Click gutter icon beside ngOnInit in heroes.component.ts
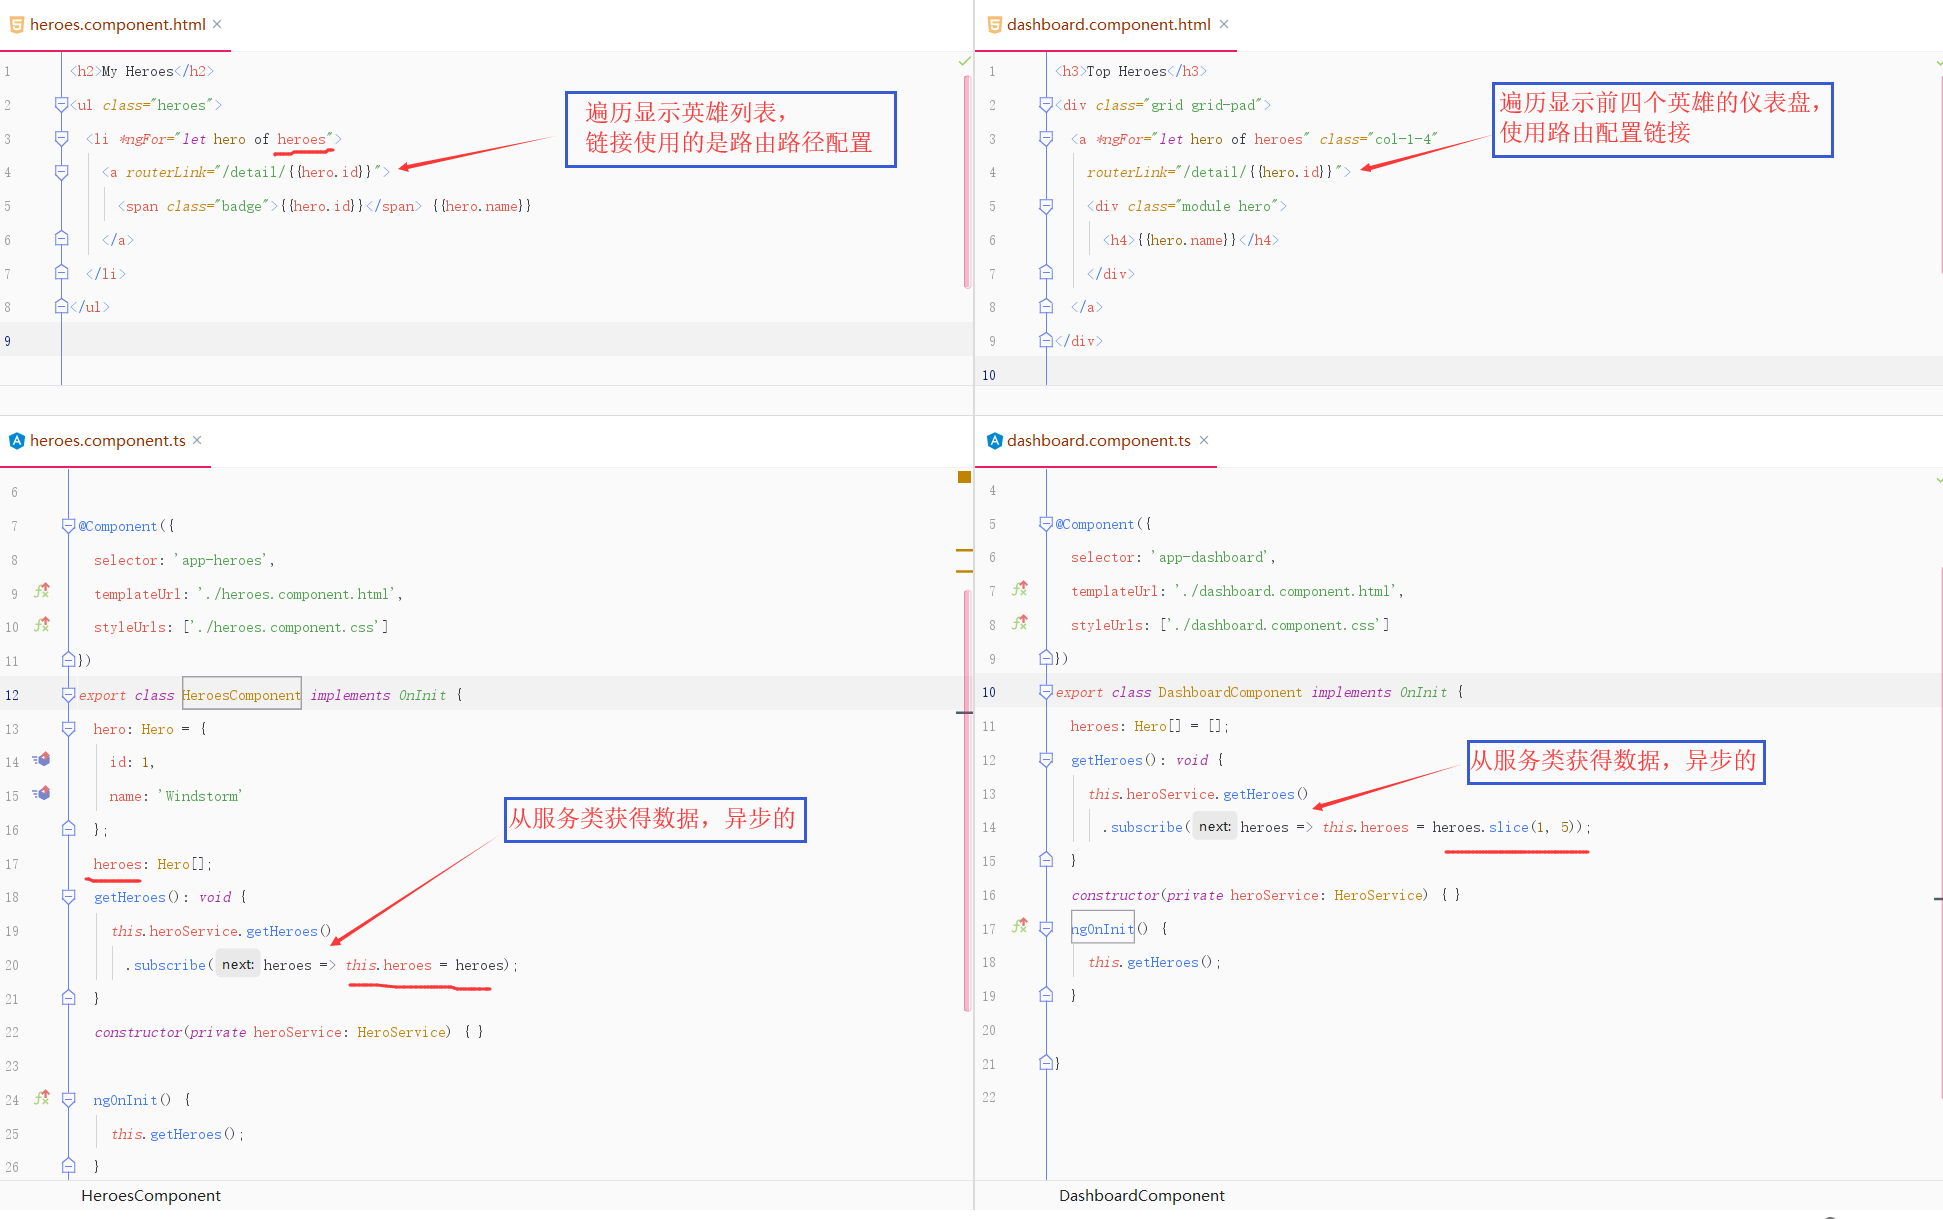The width and height of the screenshot is (1943, 1219). (42, 1098)
